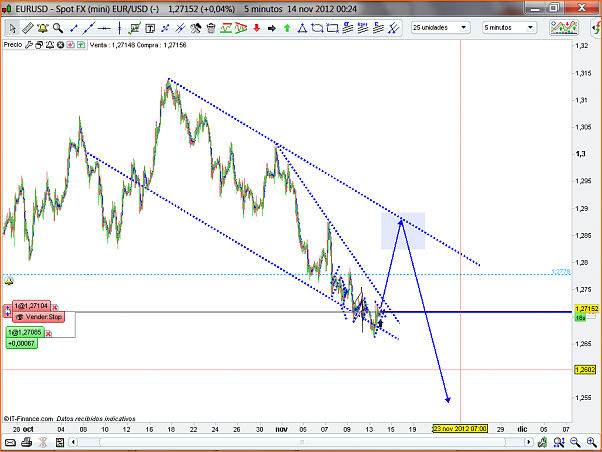Click the alert bell tool in toolbar

(43, 28)
